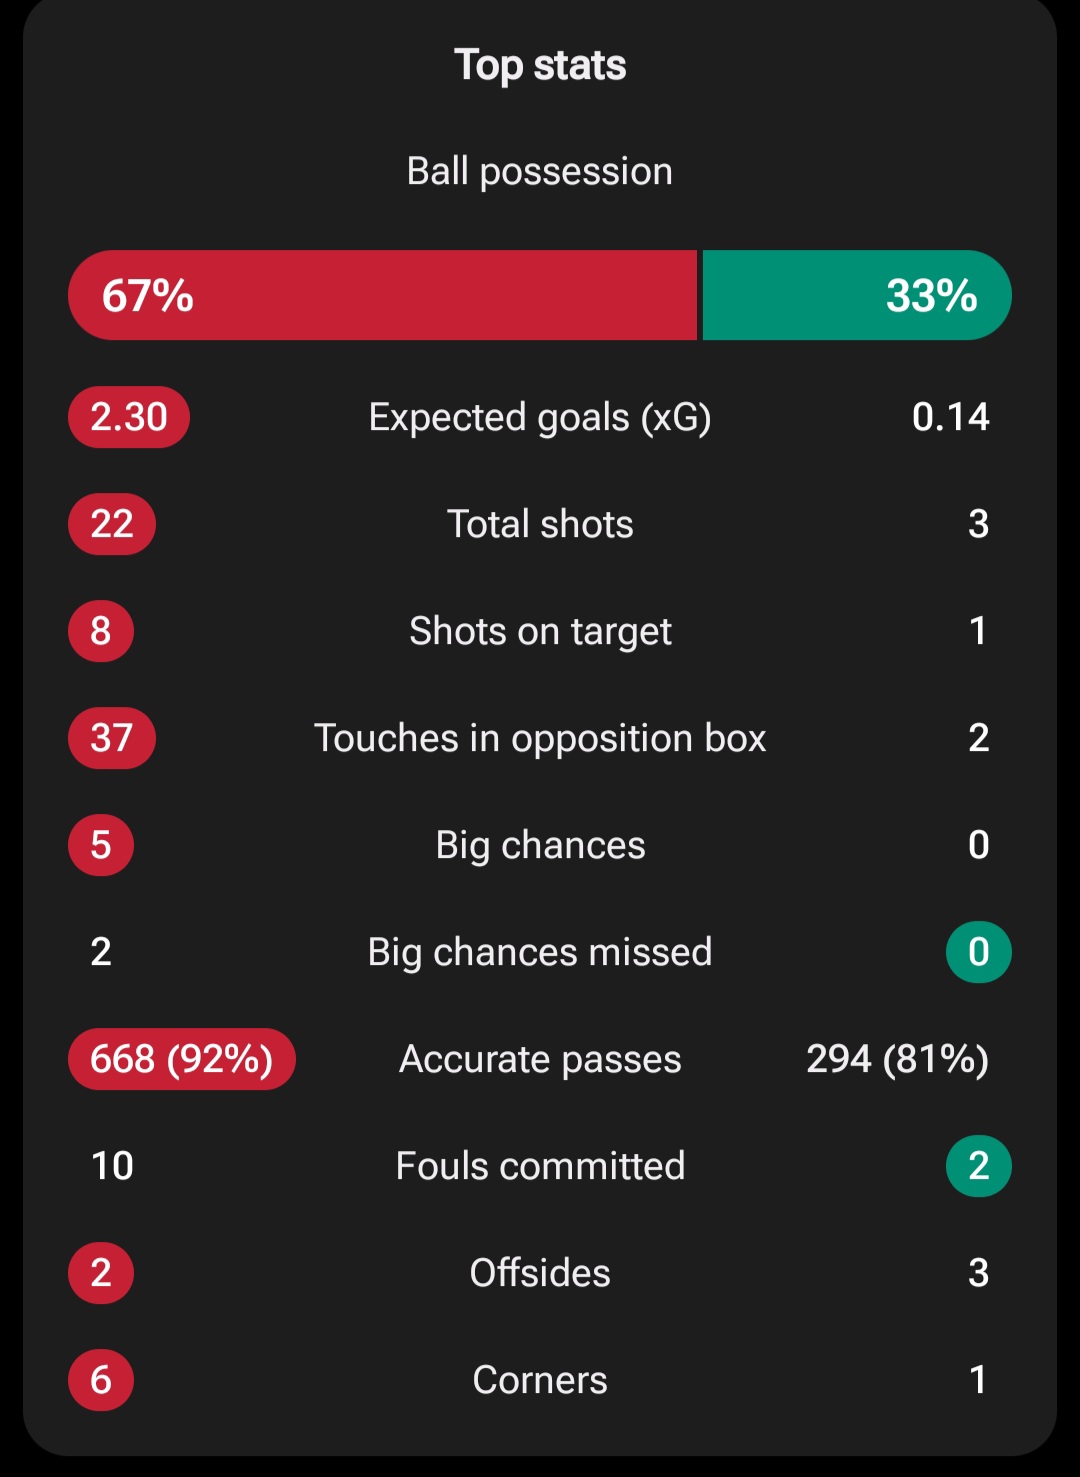Image resolution: width=1080 pixels, height=1477 pixels.
Task: Click the red 668 (92%) accurate passes badge
Action: [182, 1059]
